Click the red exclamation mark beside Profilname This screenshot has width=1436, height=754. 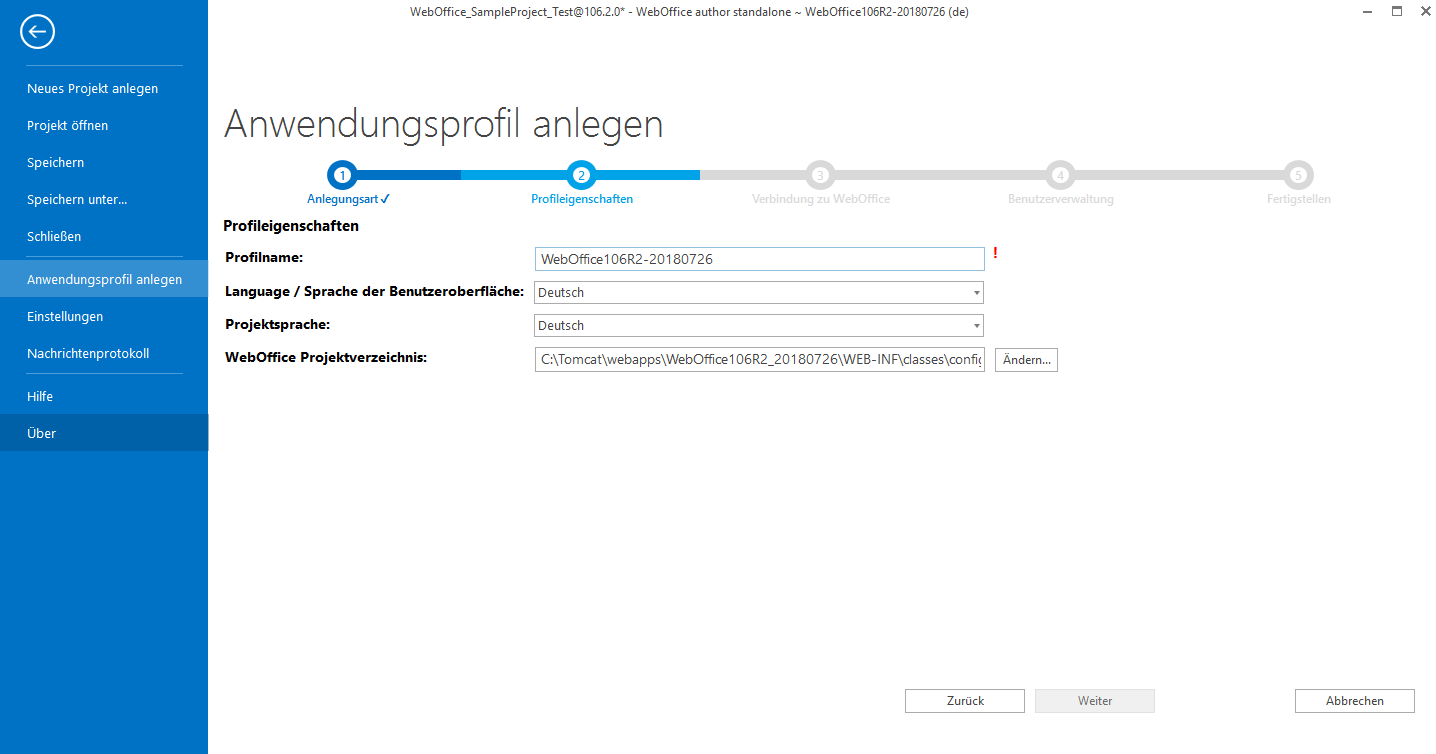coord(995,255)
